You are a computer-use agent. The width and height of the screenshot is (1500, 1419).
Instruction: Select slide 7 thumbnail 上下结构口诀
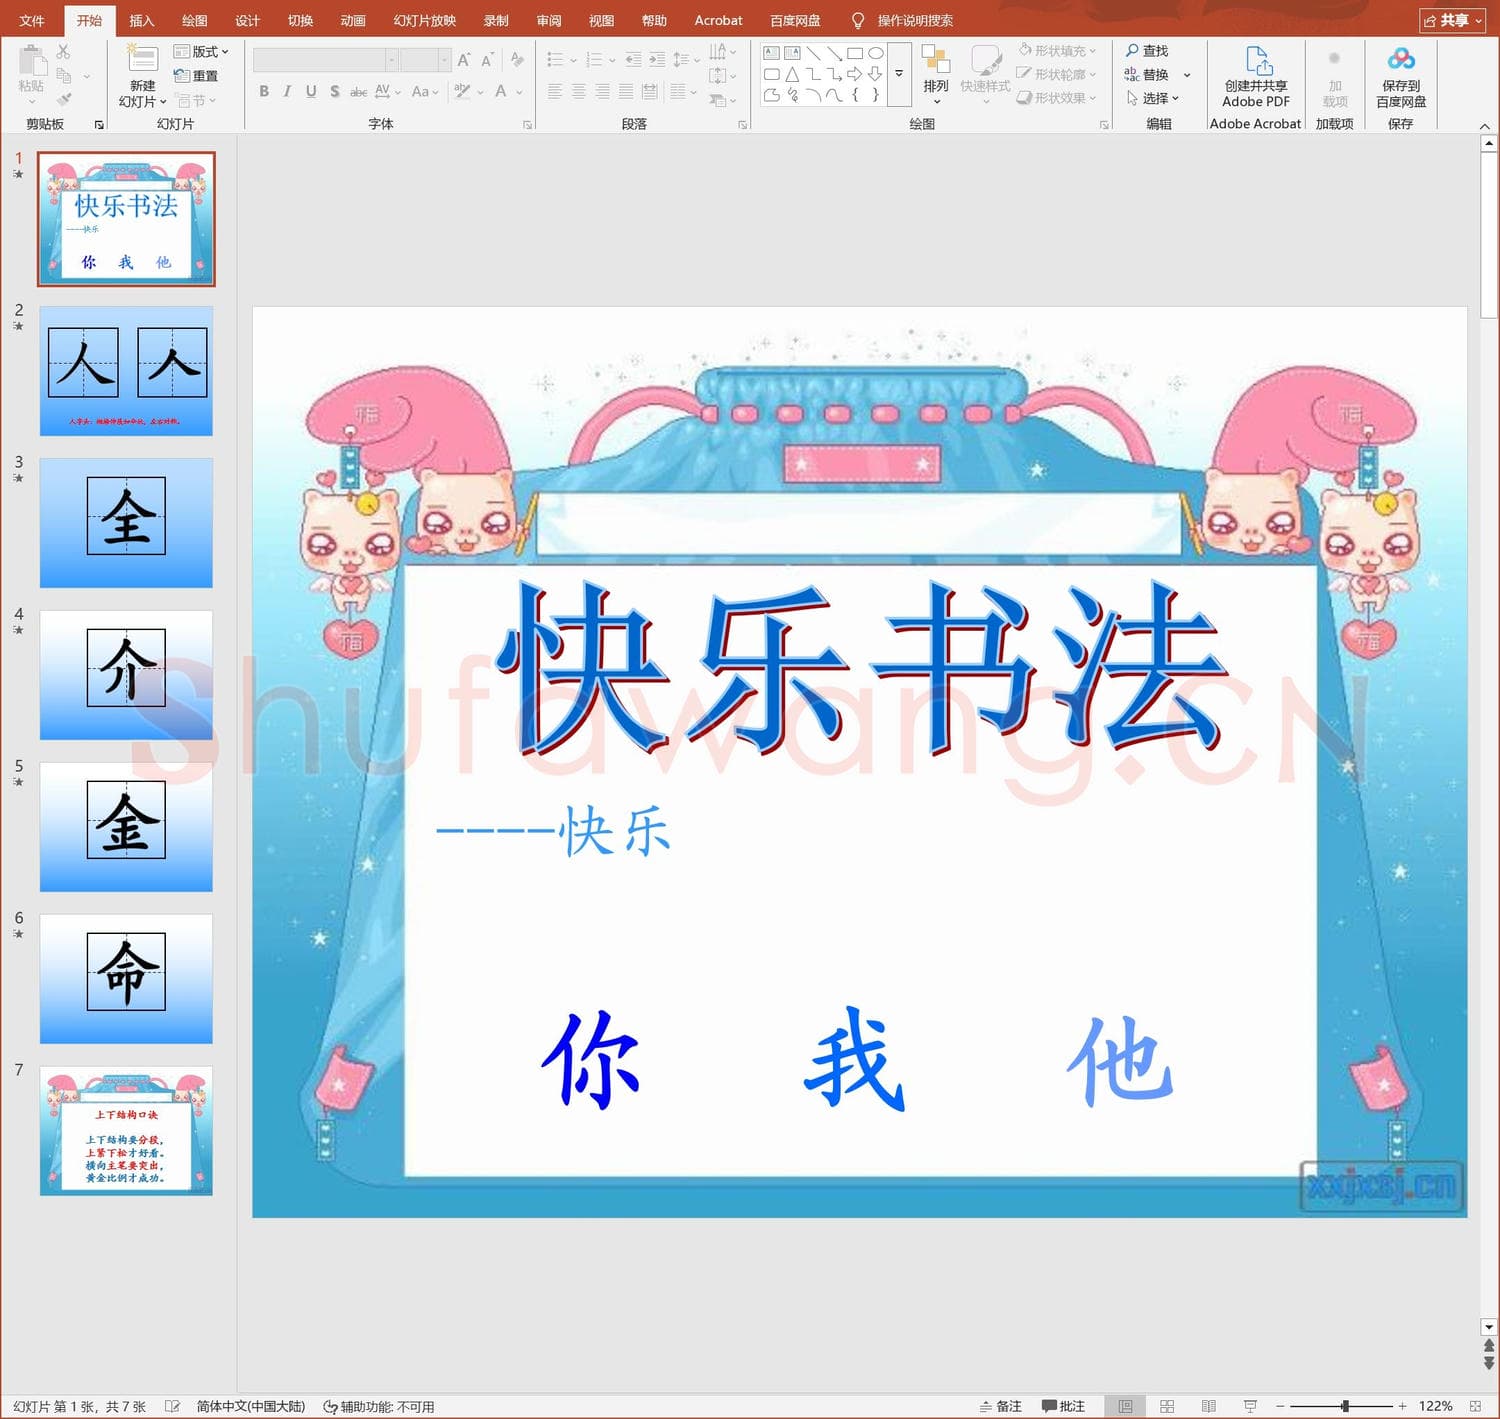point(126,1130)
